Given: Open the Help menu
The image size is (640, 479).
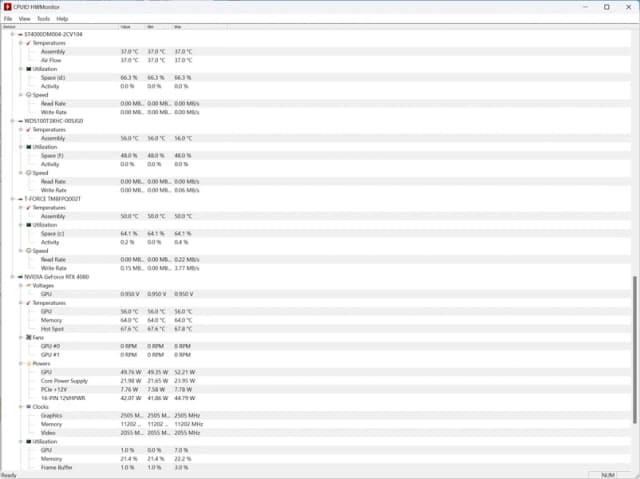Looking at the screenshot, I should pyautogui.click(x=62, y=19).
